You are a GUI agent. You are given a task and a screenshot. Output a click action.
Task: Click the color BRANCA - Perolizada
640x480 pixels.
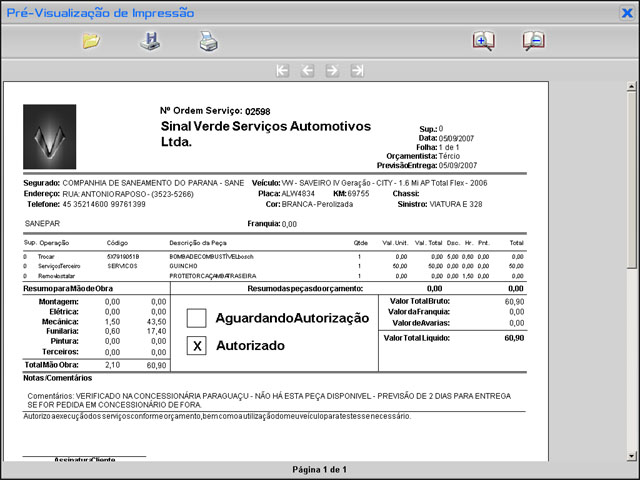(317, 204)
